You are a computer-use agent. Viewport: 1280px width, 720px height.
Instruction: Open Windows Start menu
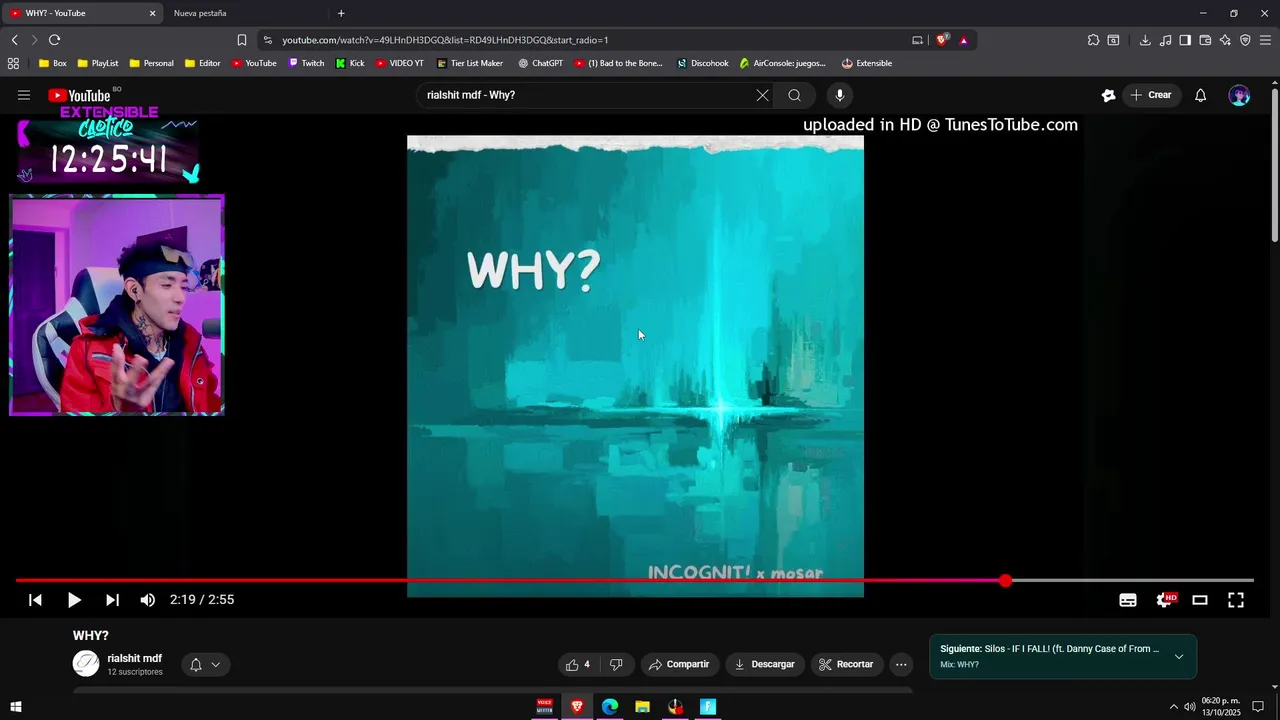(15, 707)
